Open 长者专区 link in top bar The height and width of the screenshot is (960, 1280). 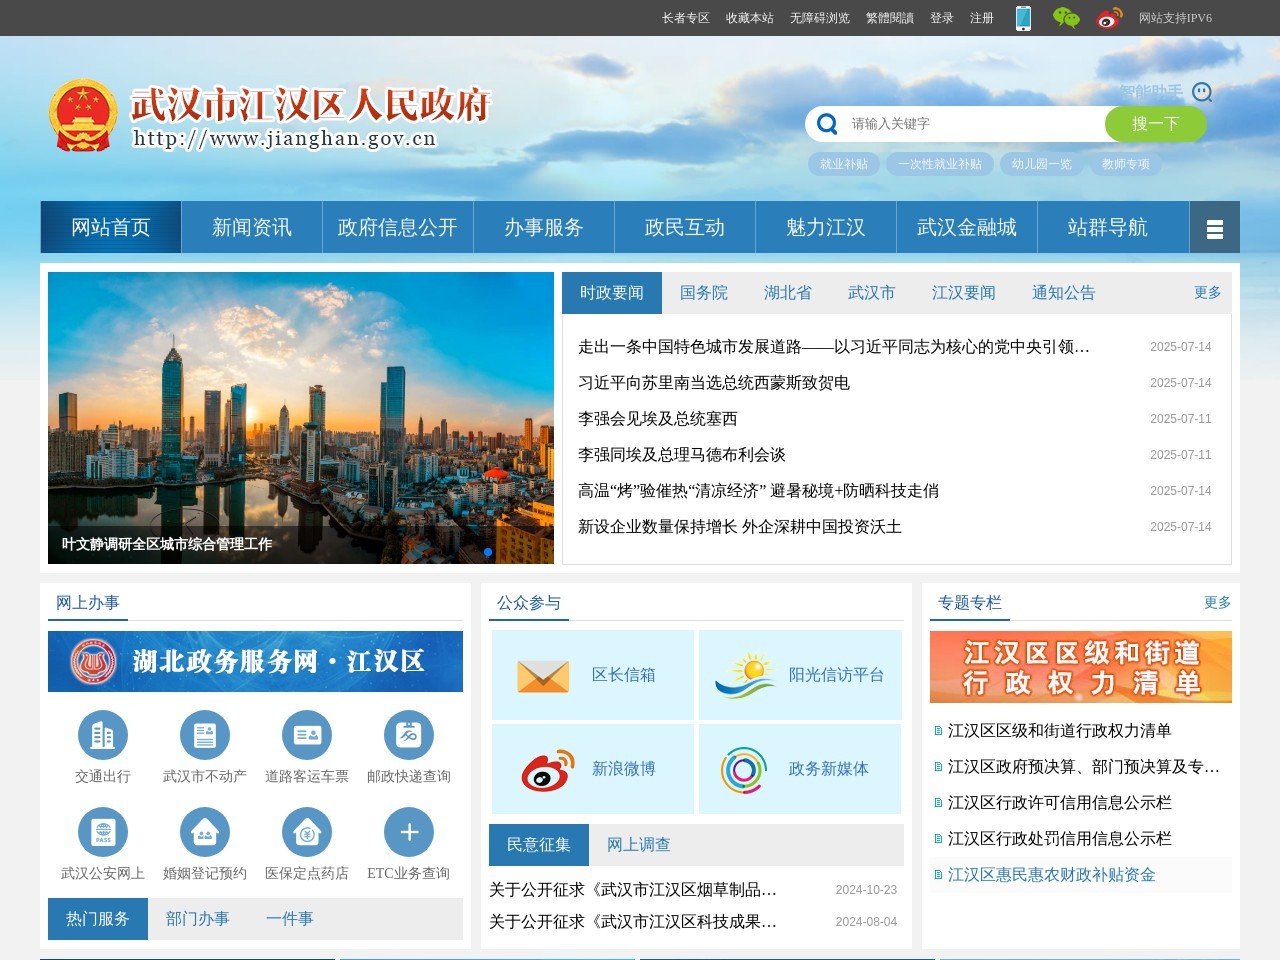click(686, 18)
